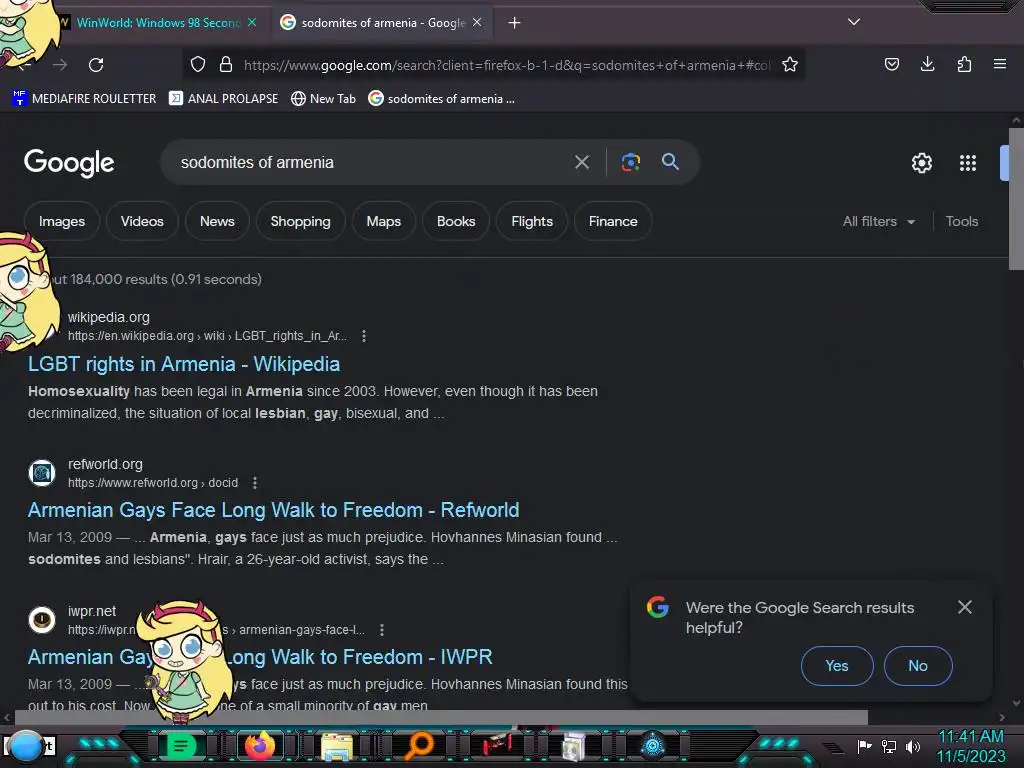
Task: Close the WinWorld Windows 98 tab
Action: (x=252, y=22)
